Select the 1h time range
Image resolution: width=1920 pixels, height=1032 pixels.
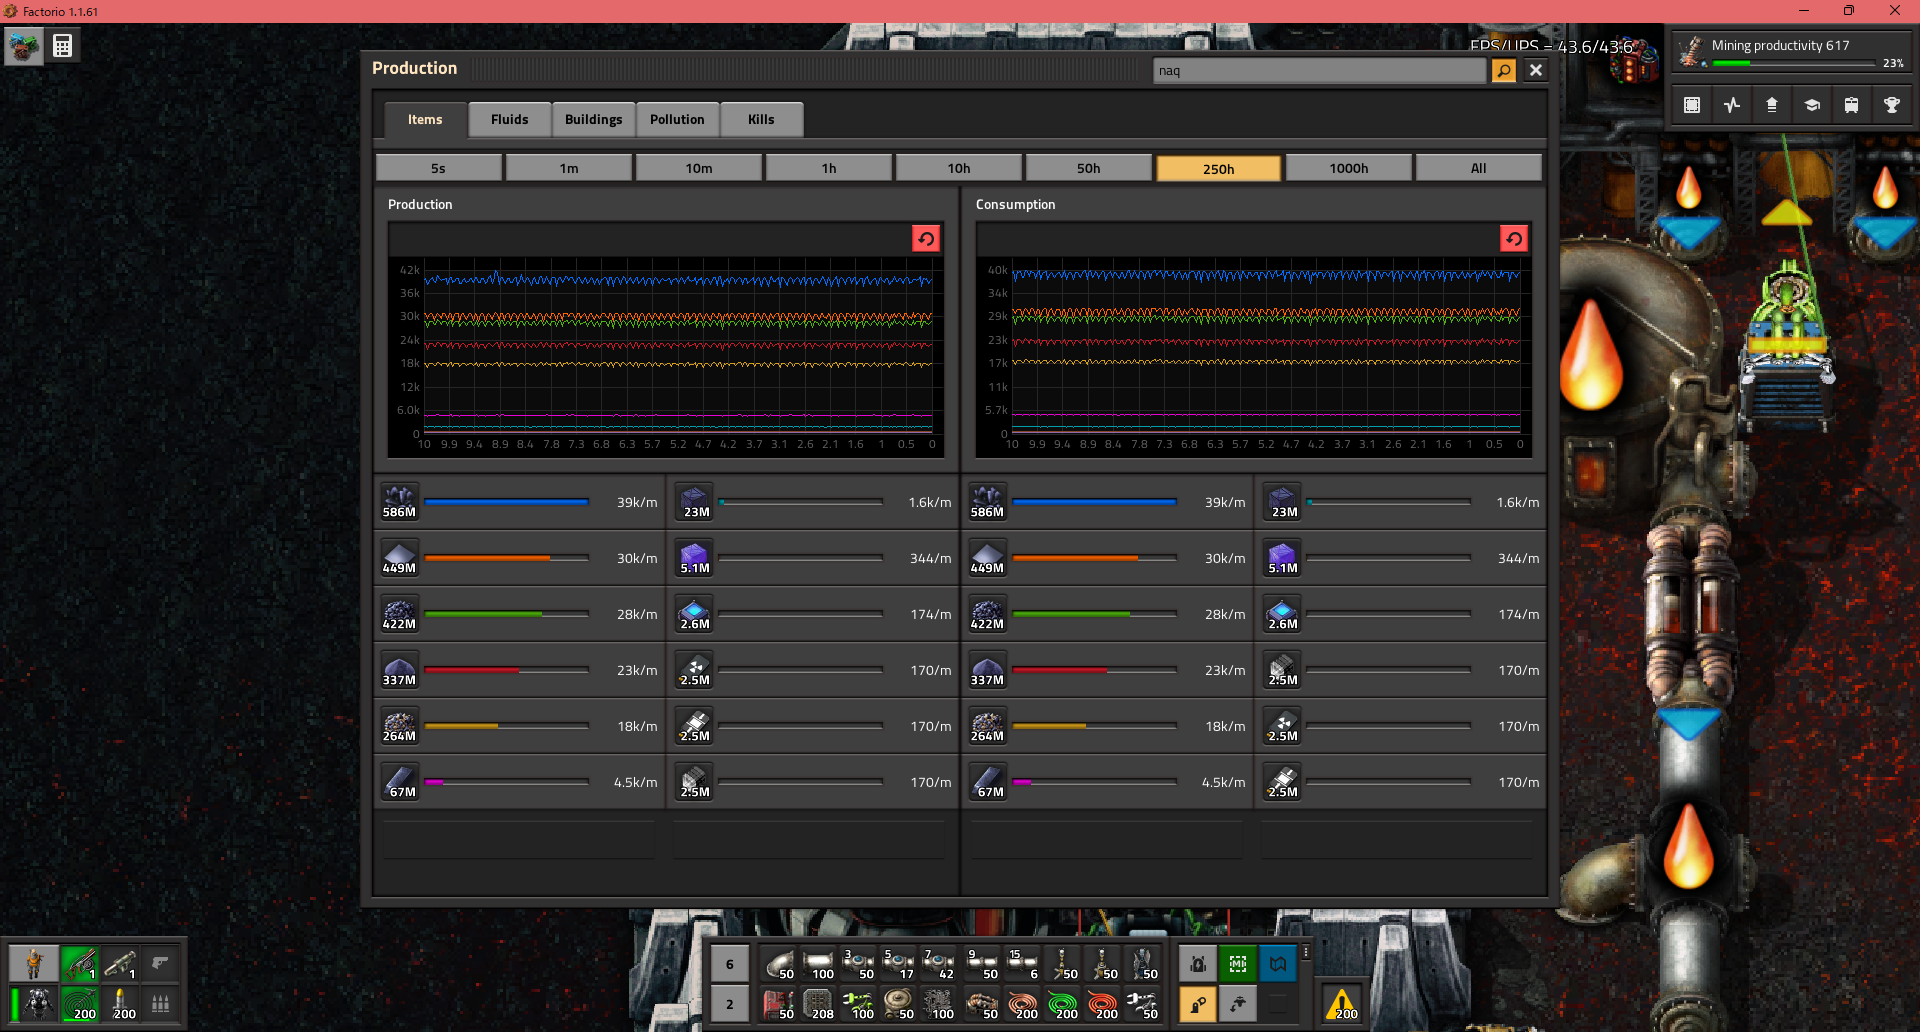(829, 168)
